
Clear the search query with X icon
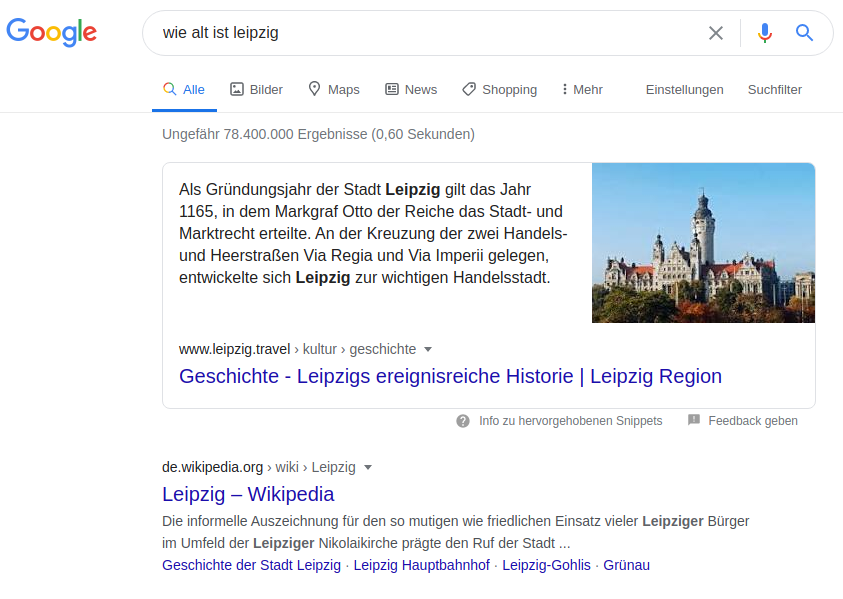pyautogui.click(x=716, y=33)
